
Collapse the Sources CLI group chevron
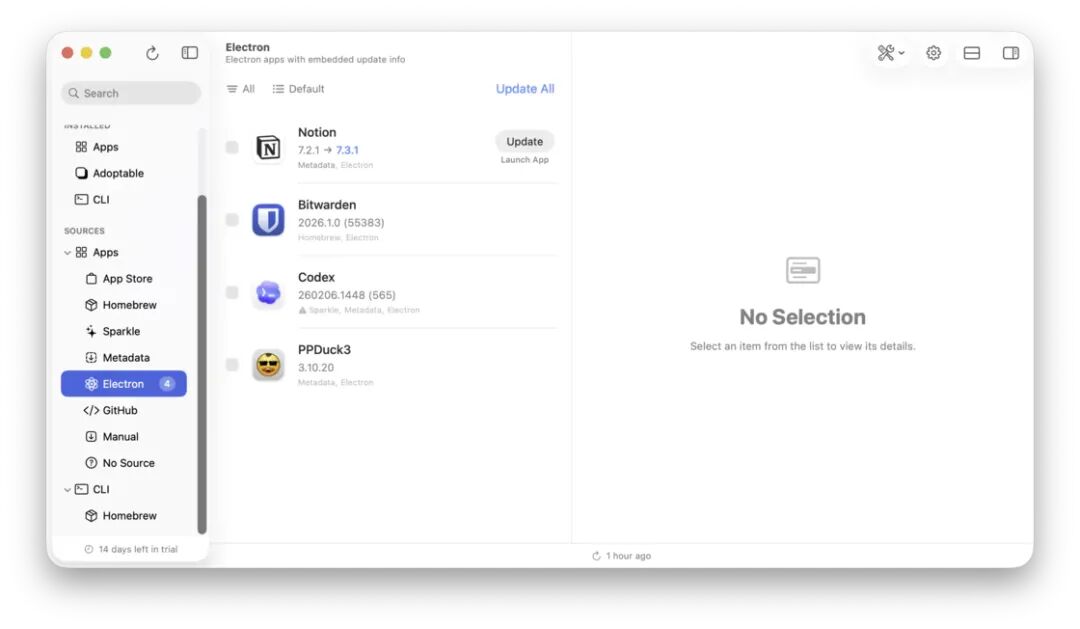[68, 490]
